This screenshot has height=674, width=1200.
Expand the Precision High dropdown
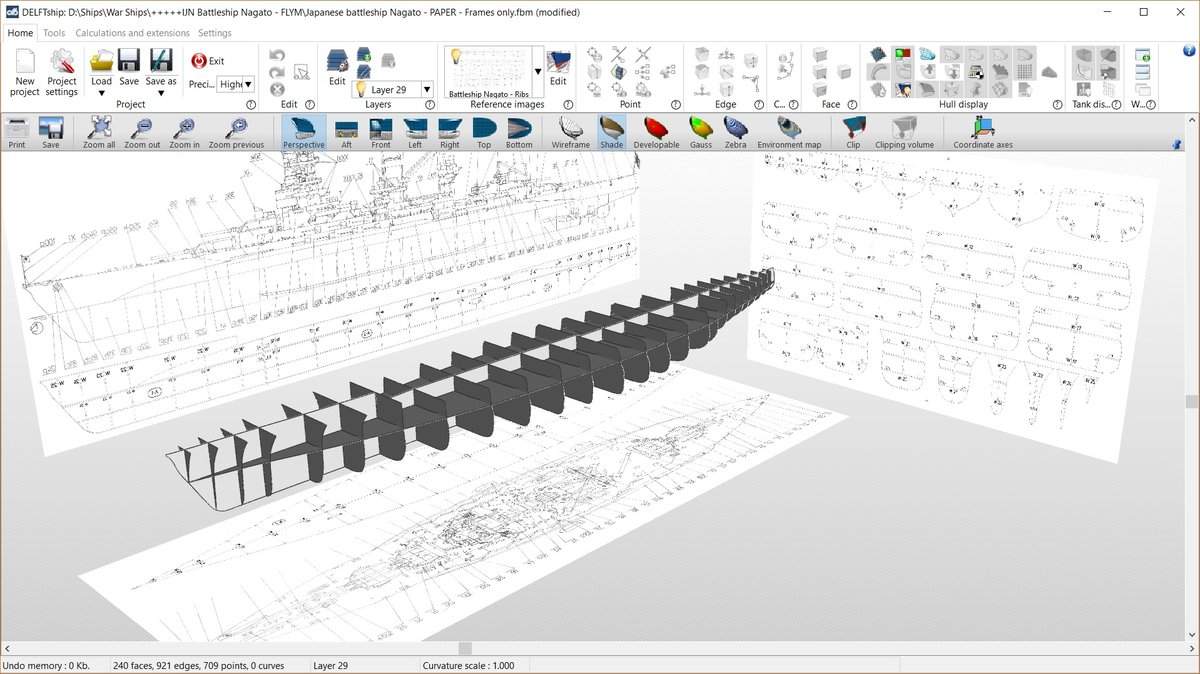pyautogui.click(x=248, y=84)
